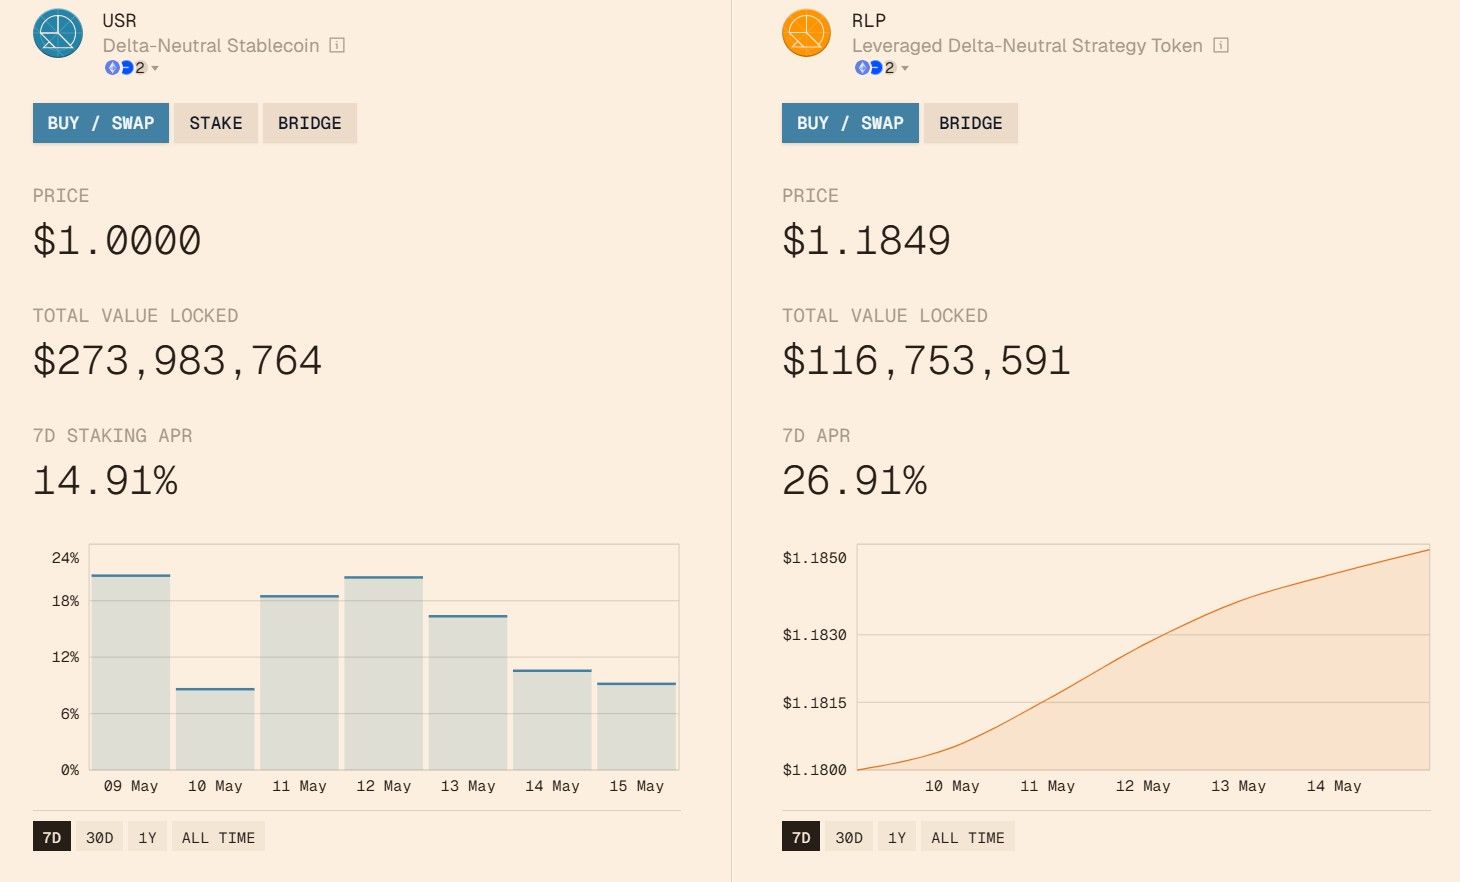Click the USR network chain icons

[119, 68]
